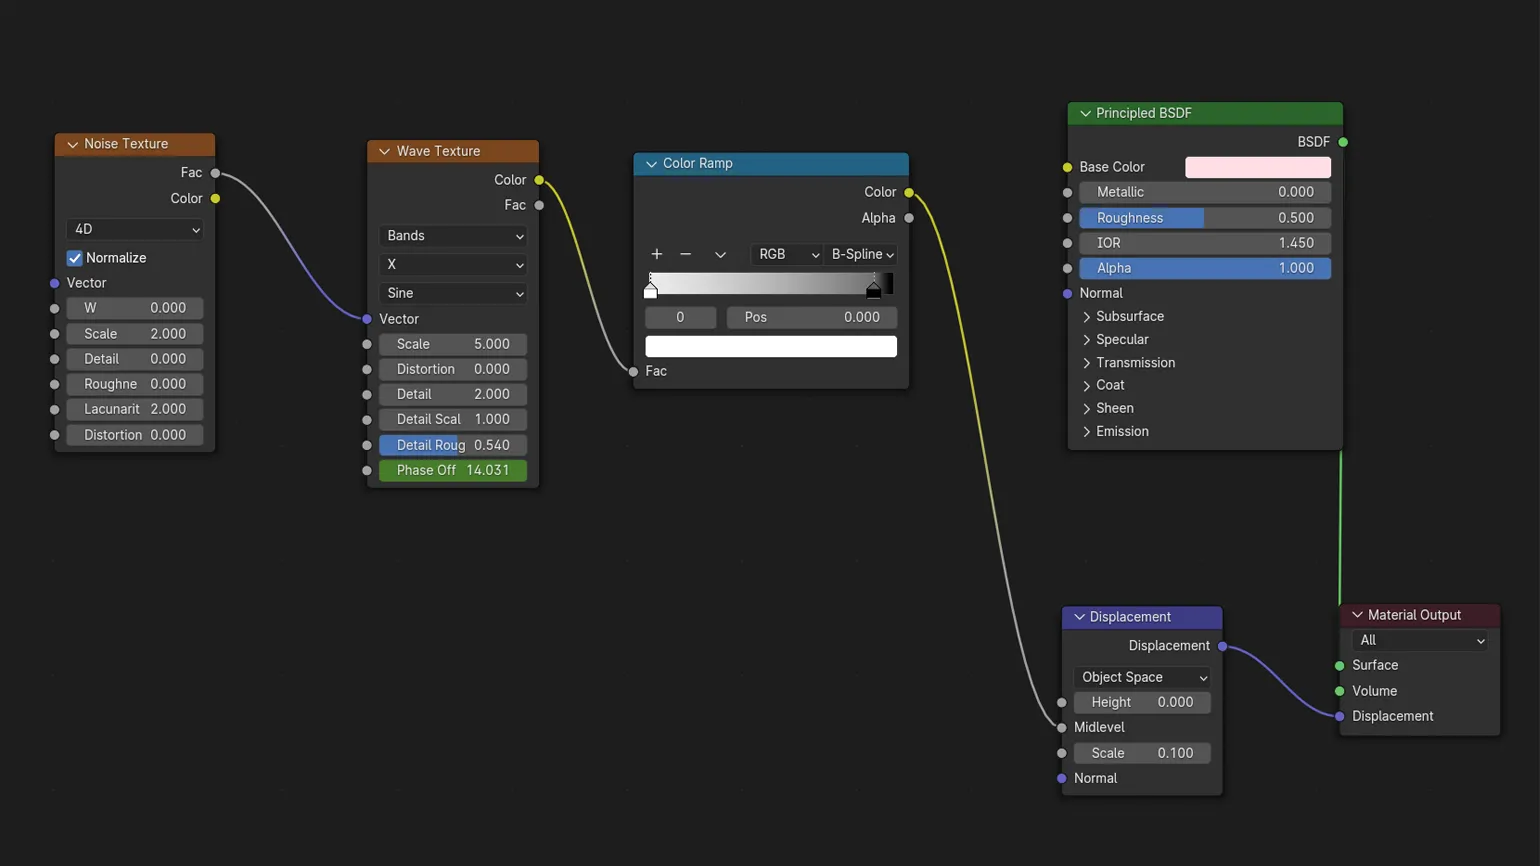This screenshot has height=866, width=1540.
Task: Open the 4D dimensions dropdown
Action: click(135, 229)
